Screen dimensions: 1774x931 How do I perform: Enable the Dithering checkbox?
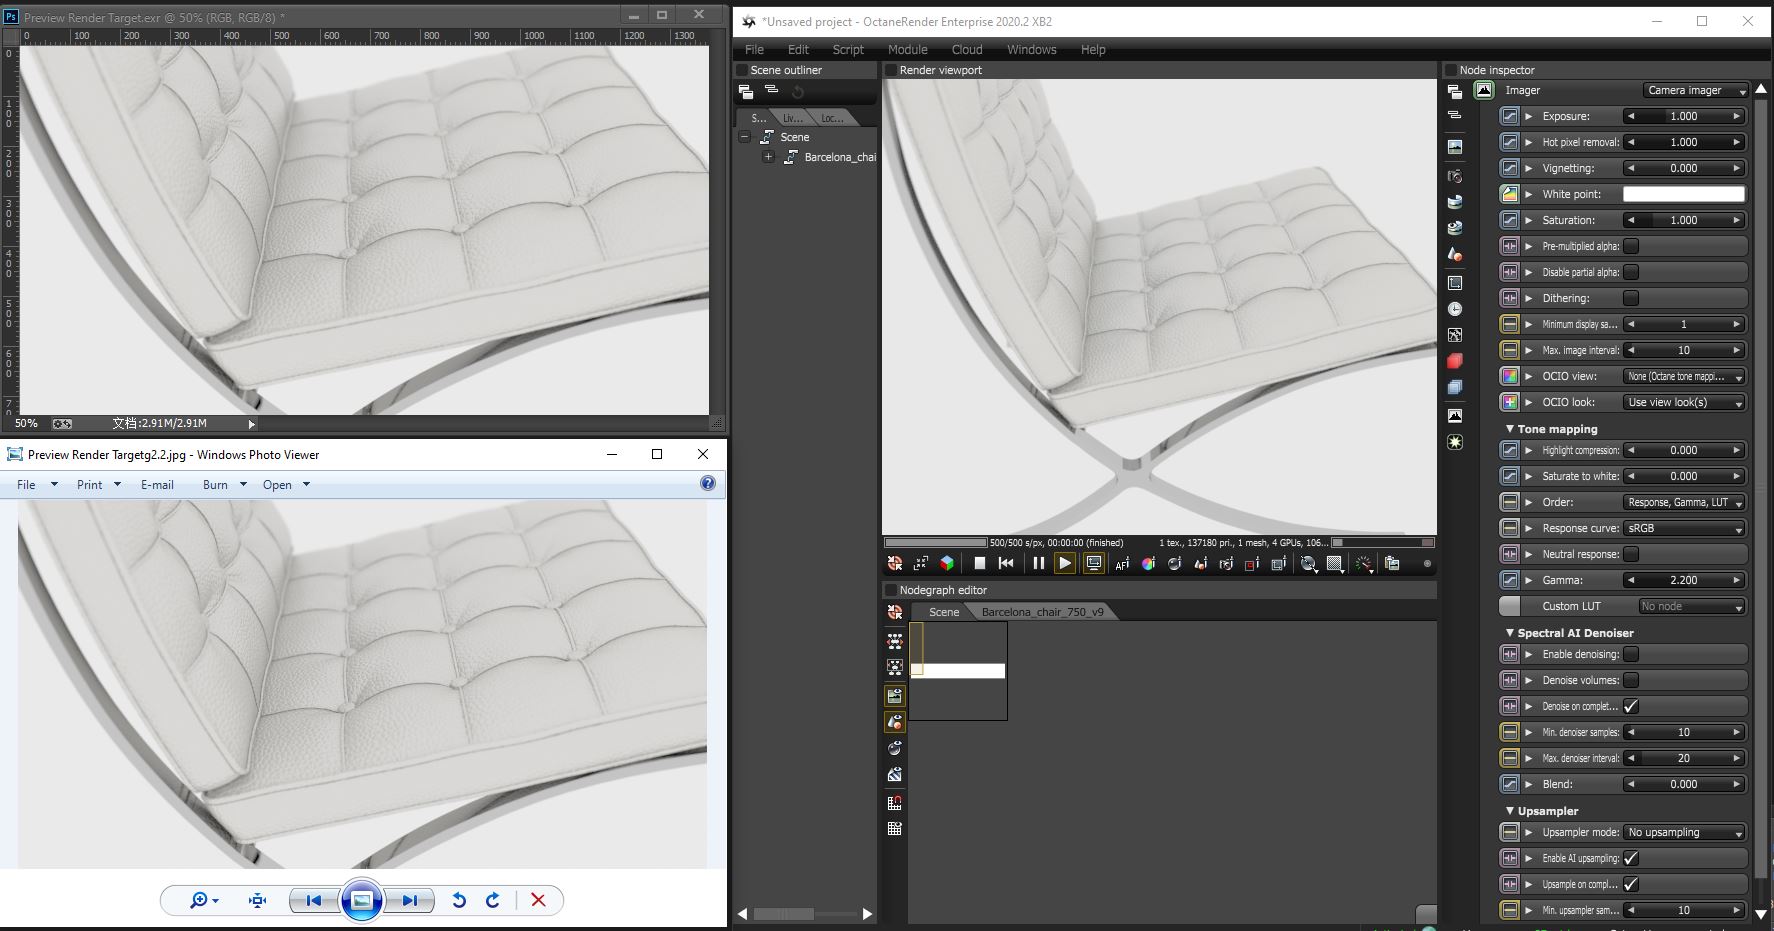(1631, 298)
